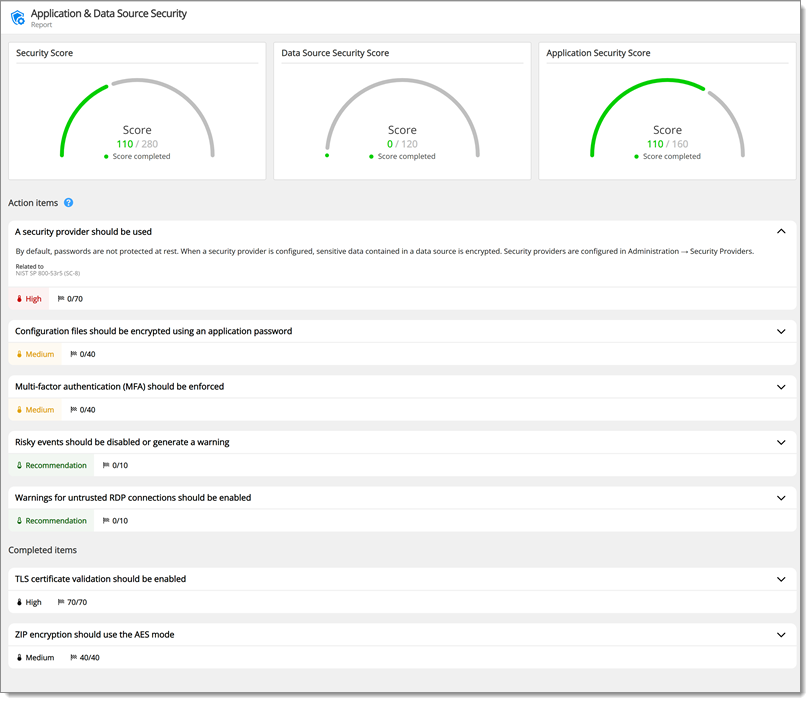Click the red 'High' severity label

(34, 299)
